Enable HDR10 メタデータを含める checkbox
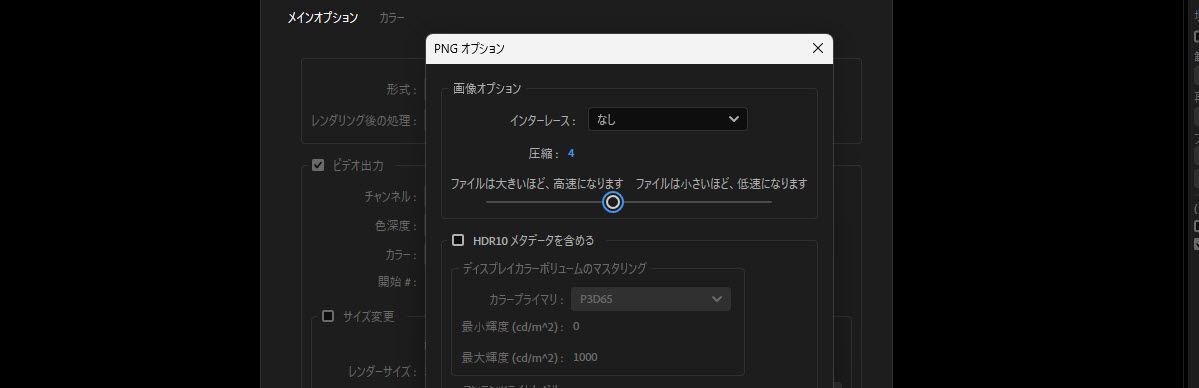1199x388 pixels. coord(458,240)
